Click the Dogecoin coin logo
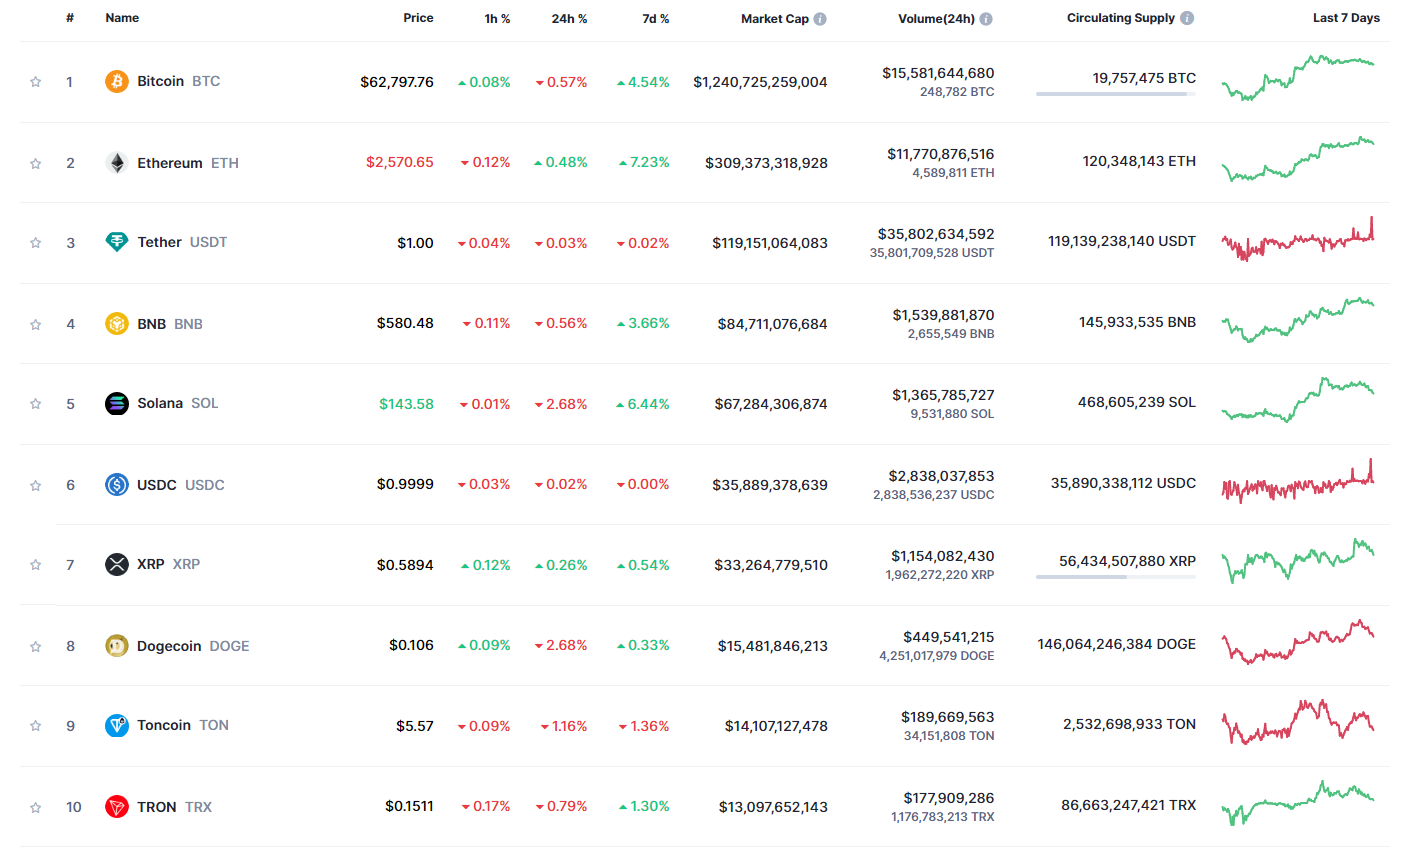 [x=117, y=646]
